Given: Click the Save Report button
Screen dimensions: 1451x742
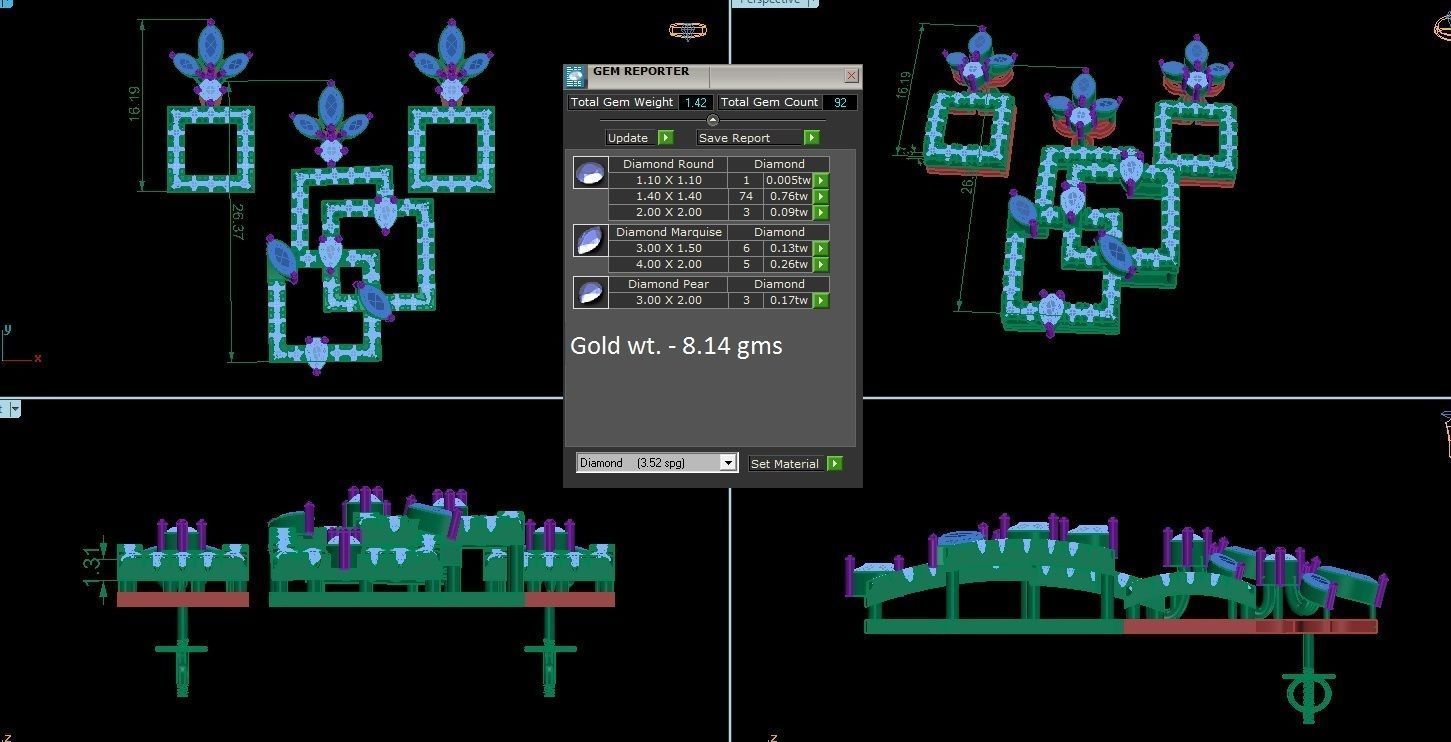Looking at the screenshot, I should coord(749,138).
